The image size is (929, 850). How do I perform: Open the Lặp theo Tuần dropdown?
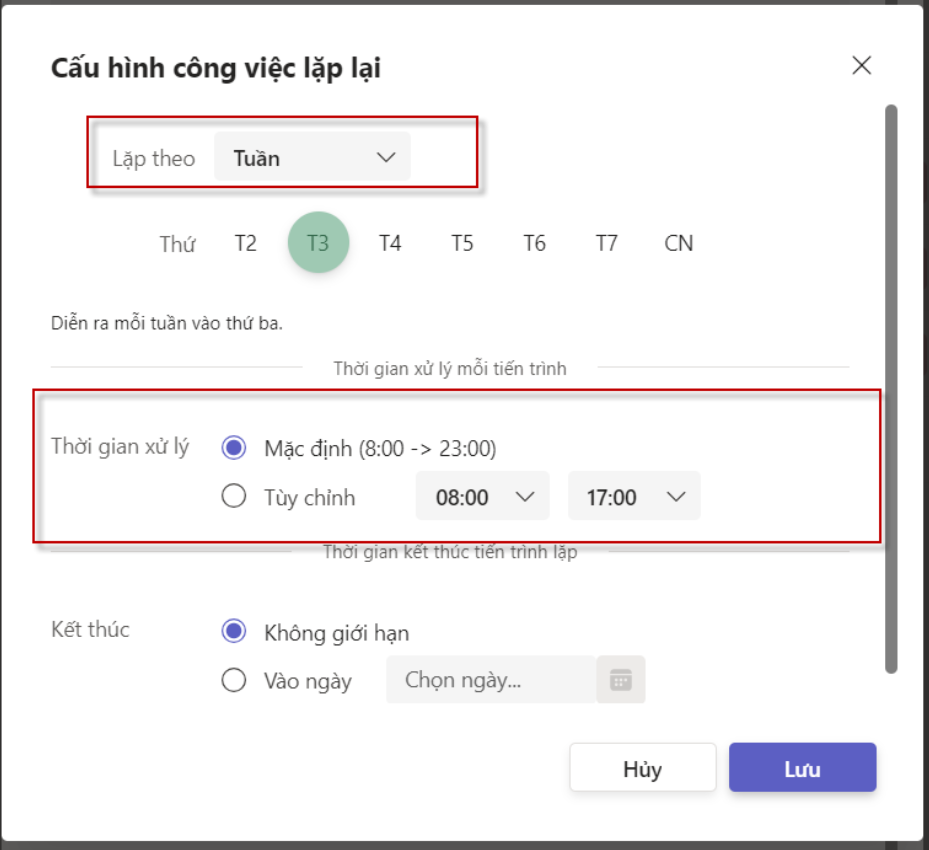312,158
